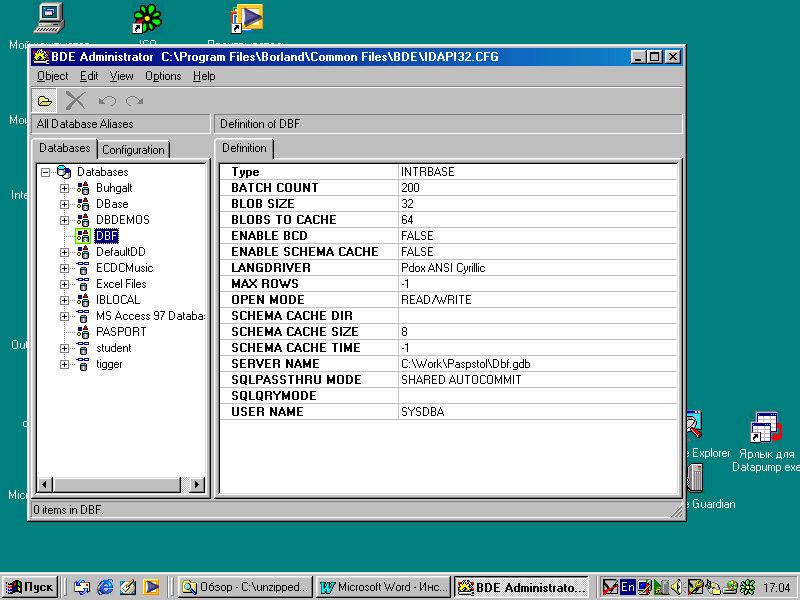This screenshot has width=800, height=600.
Task: Expand the IBLOCAL alias node
Action: pos(64,301)
